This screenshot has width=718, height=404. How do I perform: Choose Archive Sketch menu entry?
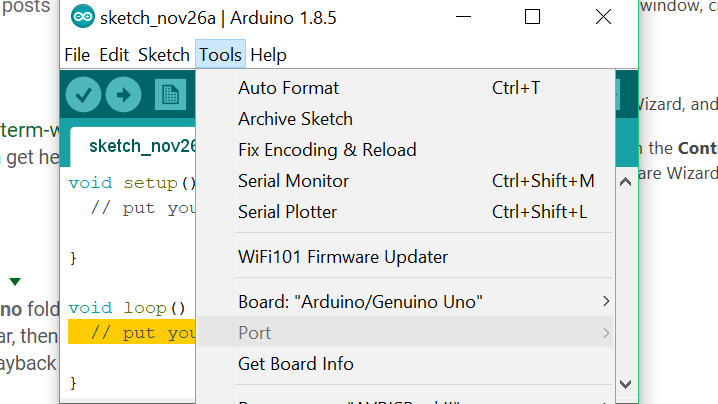click(295, 119)
